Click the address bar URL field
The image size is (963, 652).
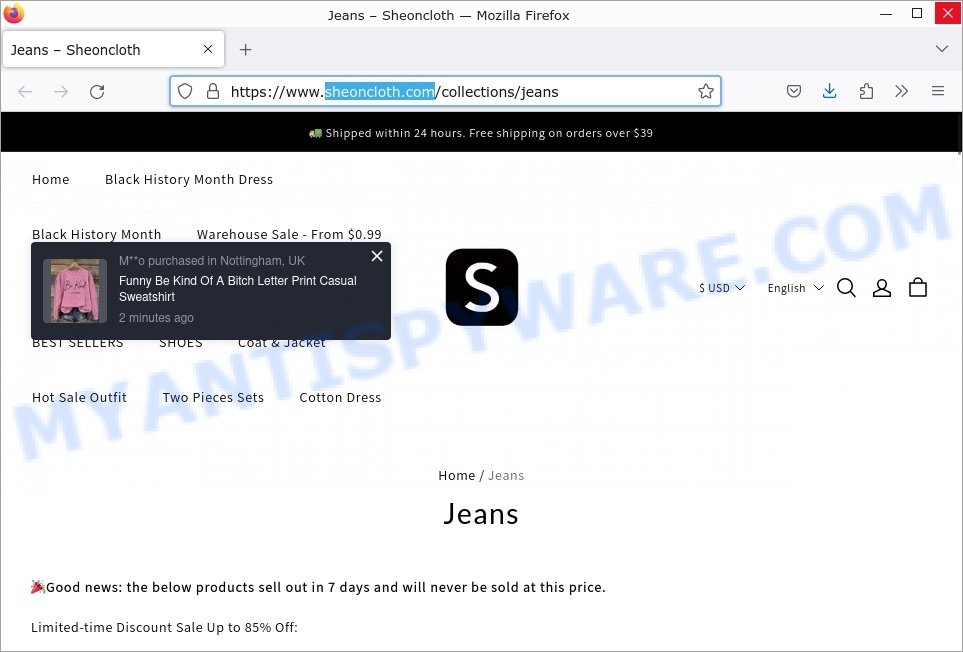click(445, 91)
